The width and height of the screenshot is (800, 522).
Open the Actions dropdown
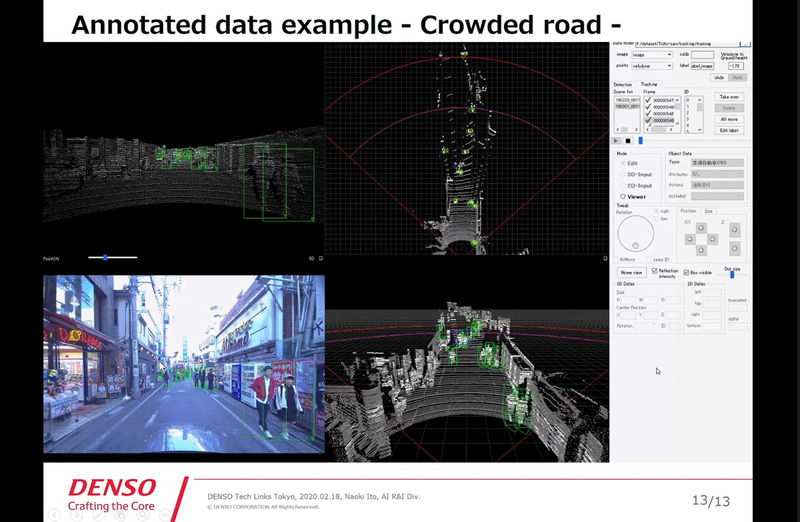click(717, 185)
